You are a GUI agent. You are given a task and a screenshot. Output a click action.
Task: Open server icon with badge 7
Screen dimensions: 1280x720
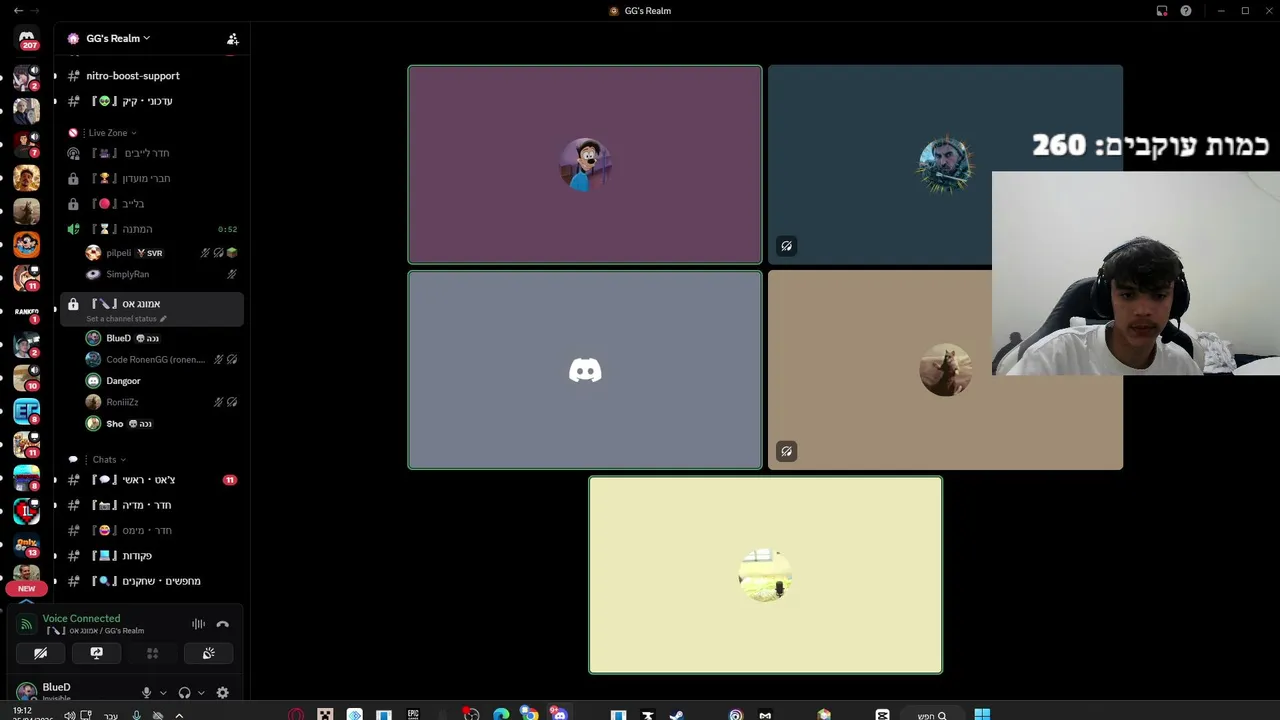(x=27, y=144)
